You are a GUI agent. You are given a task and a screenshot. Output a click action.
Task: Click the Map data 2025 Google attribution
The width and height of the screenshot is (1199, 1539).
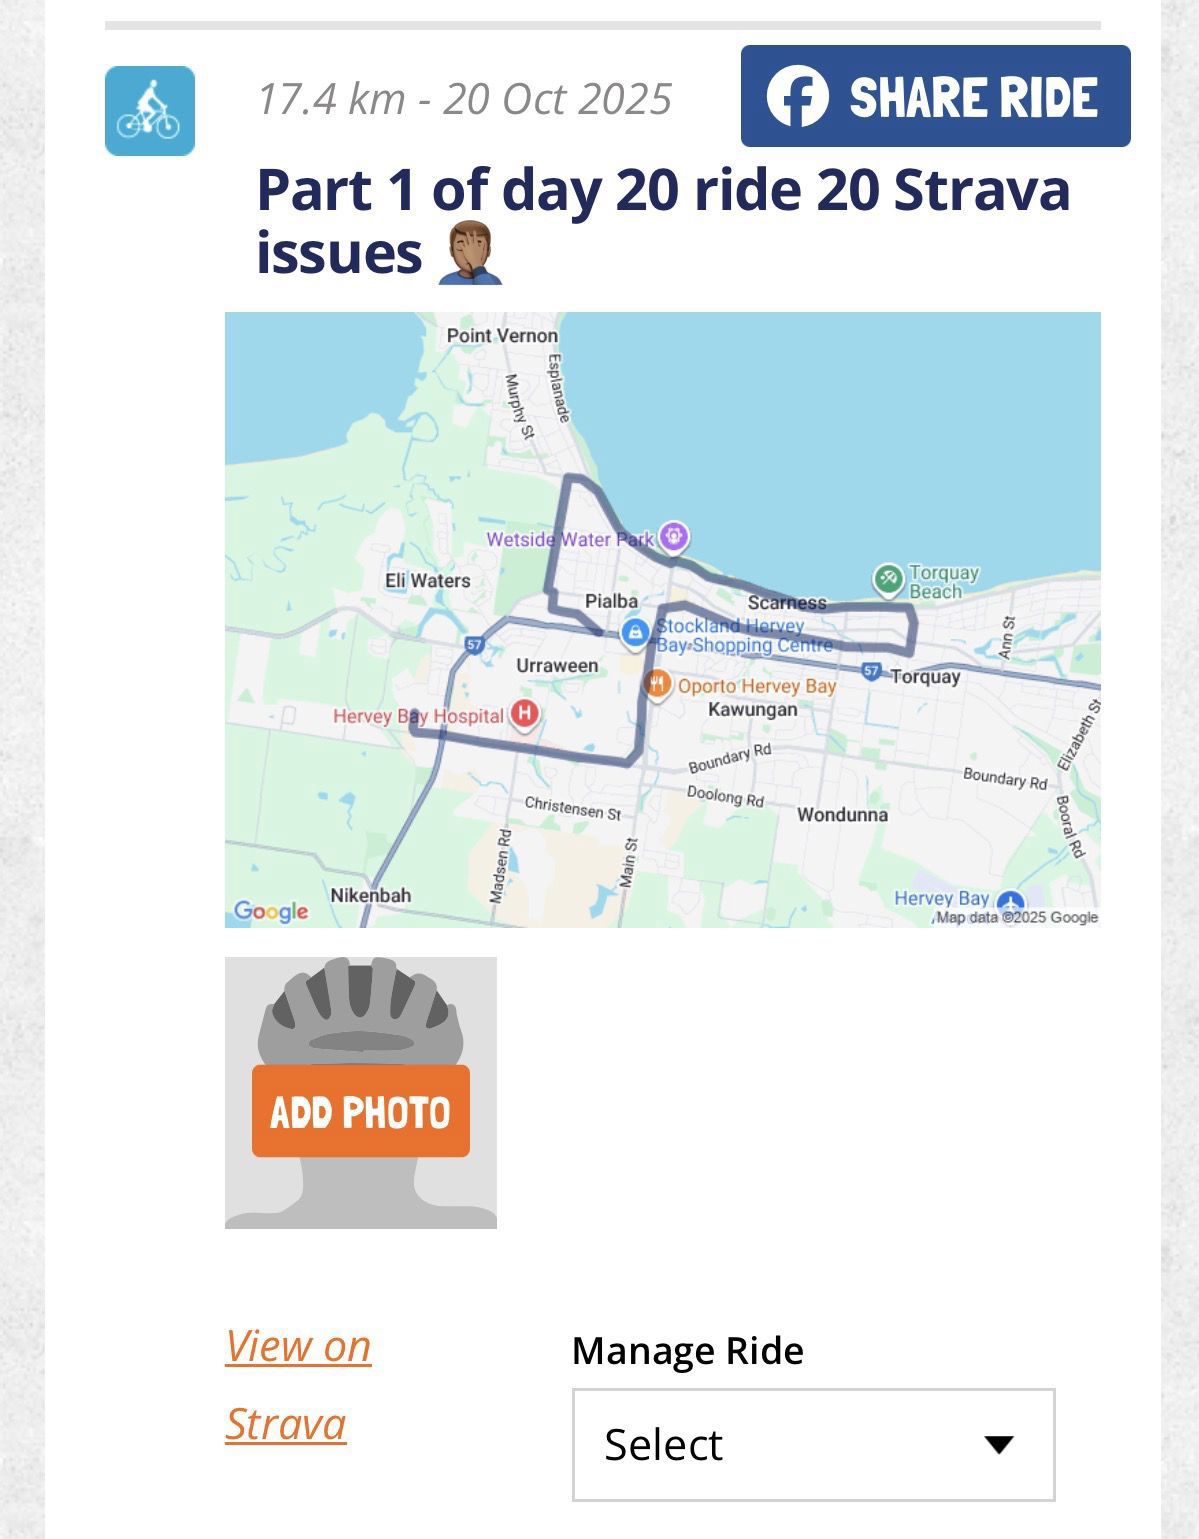pyautogui.click(x=1016, y=917)
